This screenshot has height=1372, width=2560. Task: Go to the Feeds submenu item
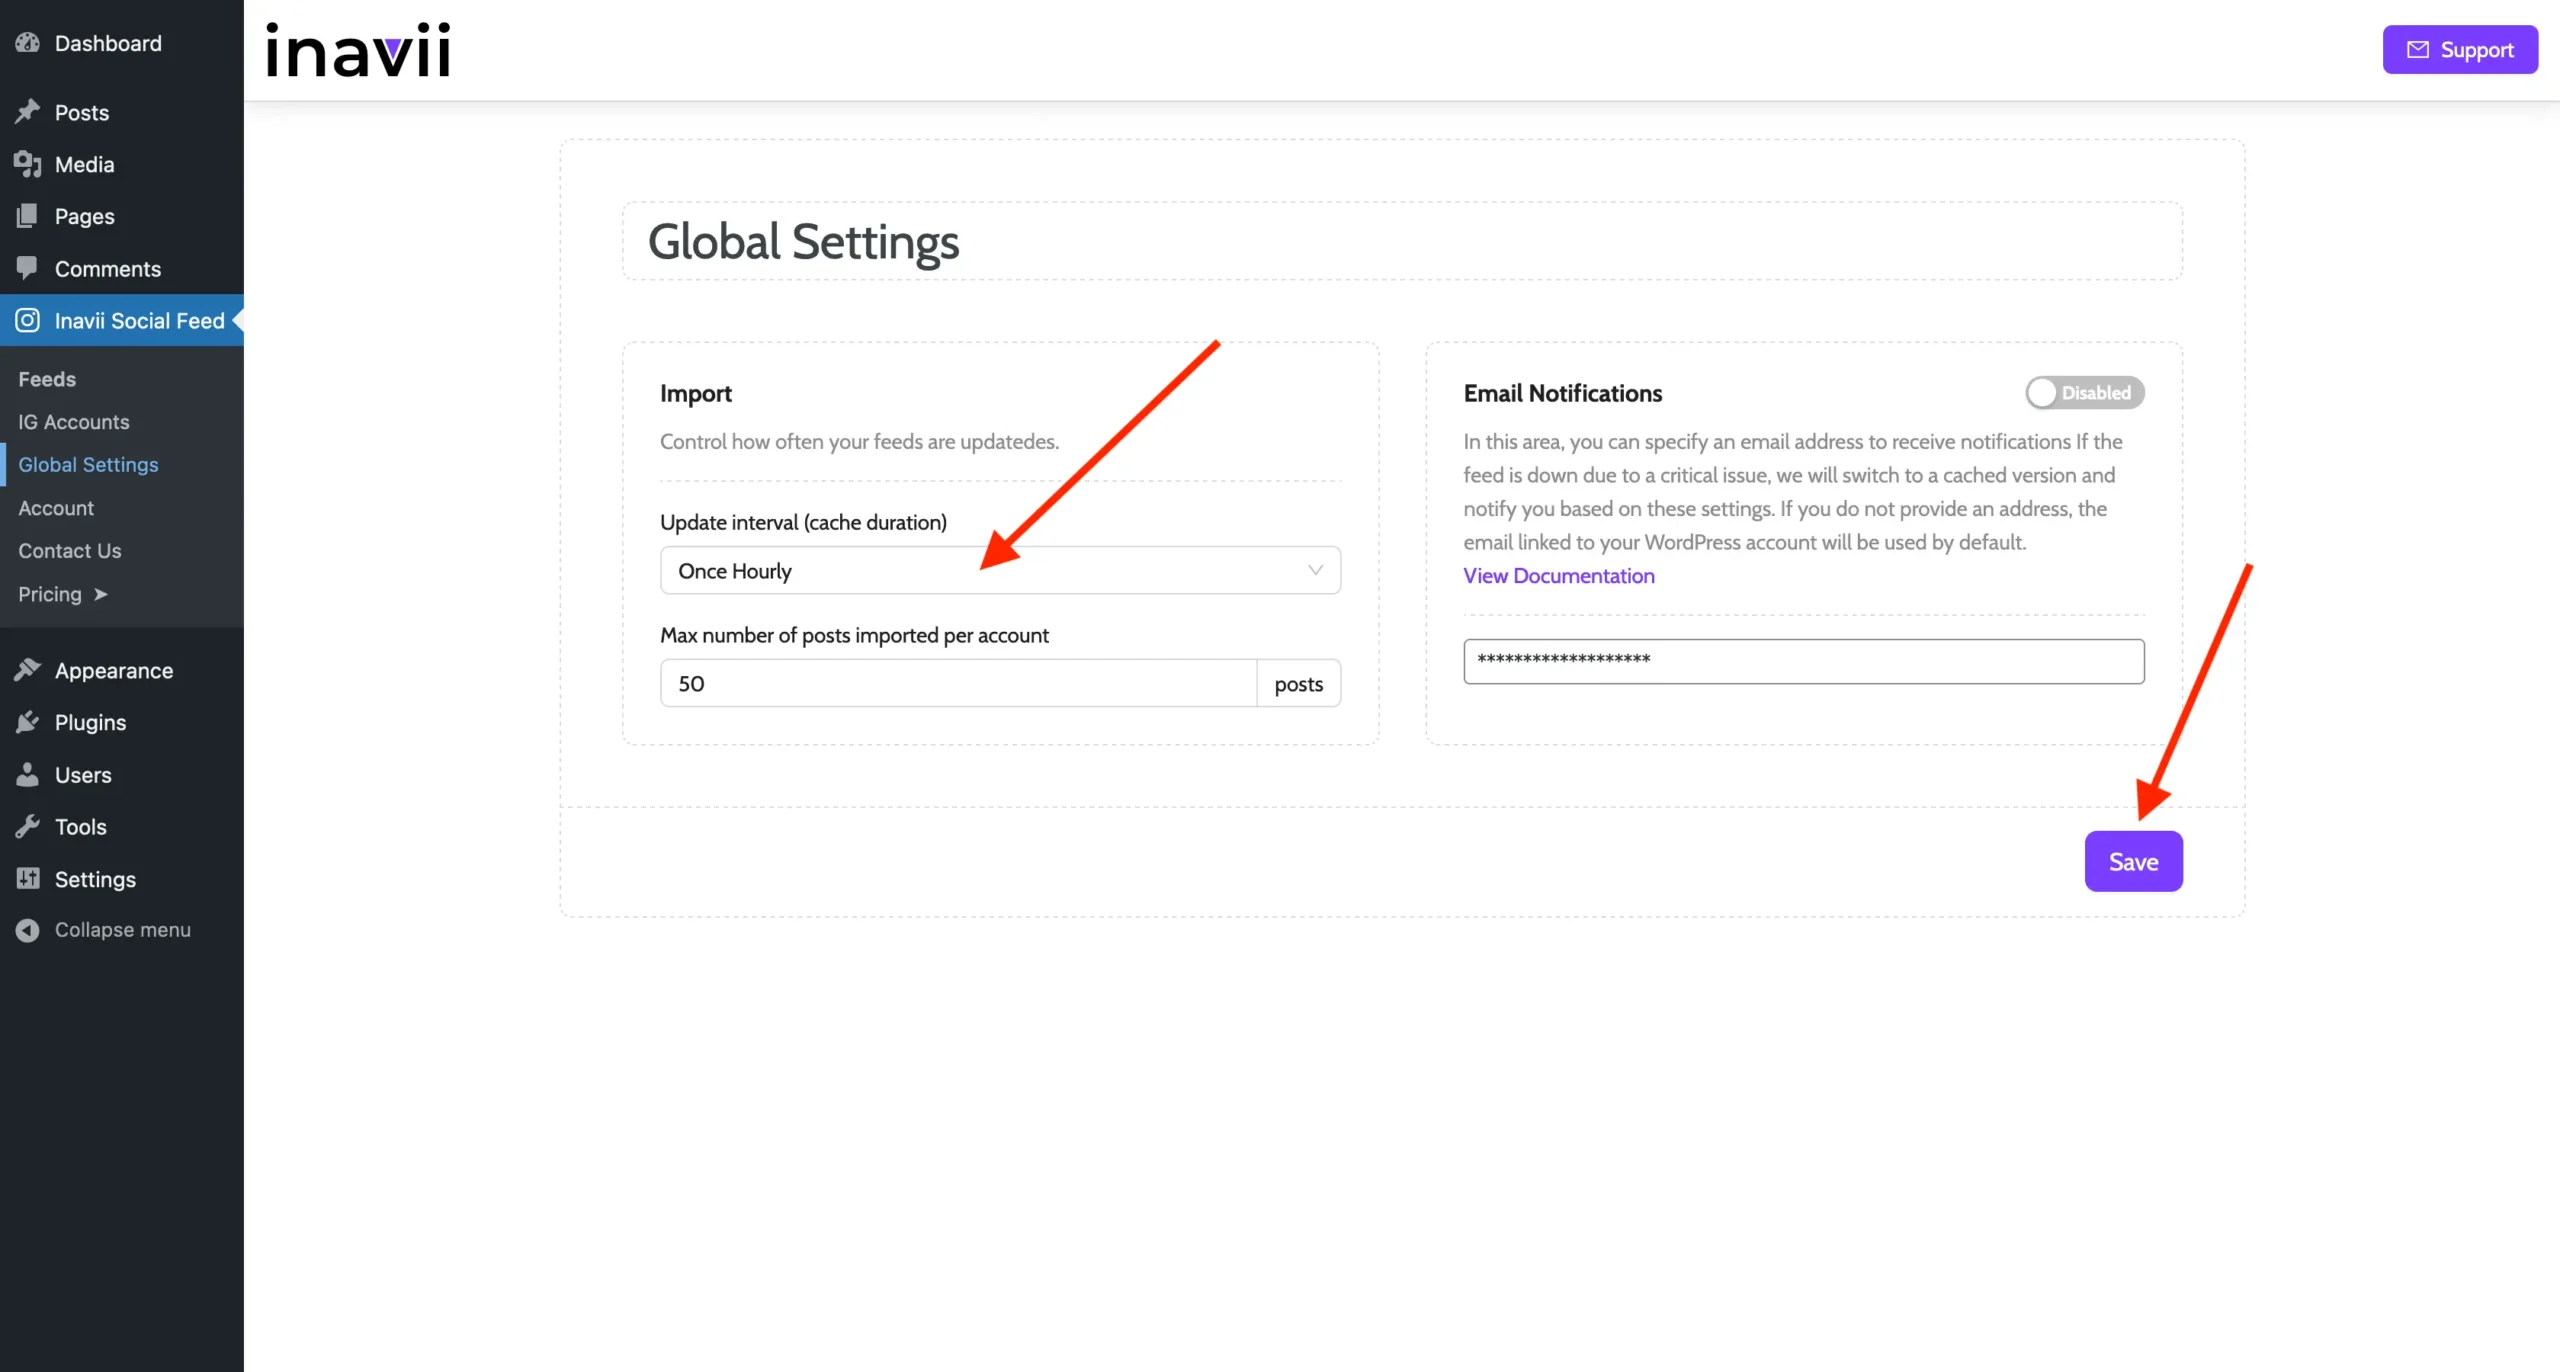[47, 379]
